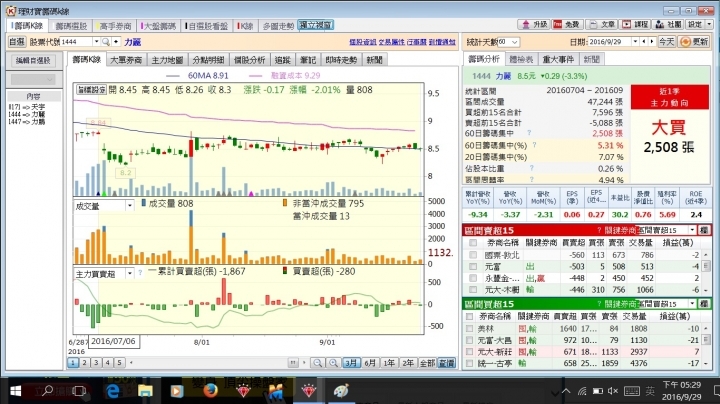
Task: Launch Microsoft Edge from taskbar
Action: point(112,391)
